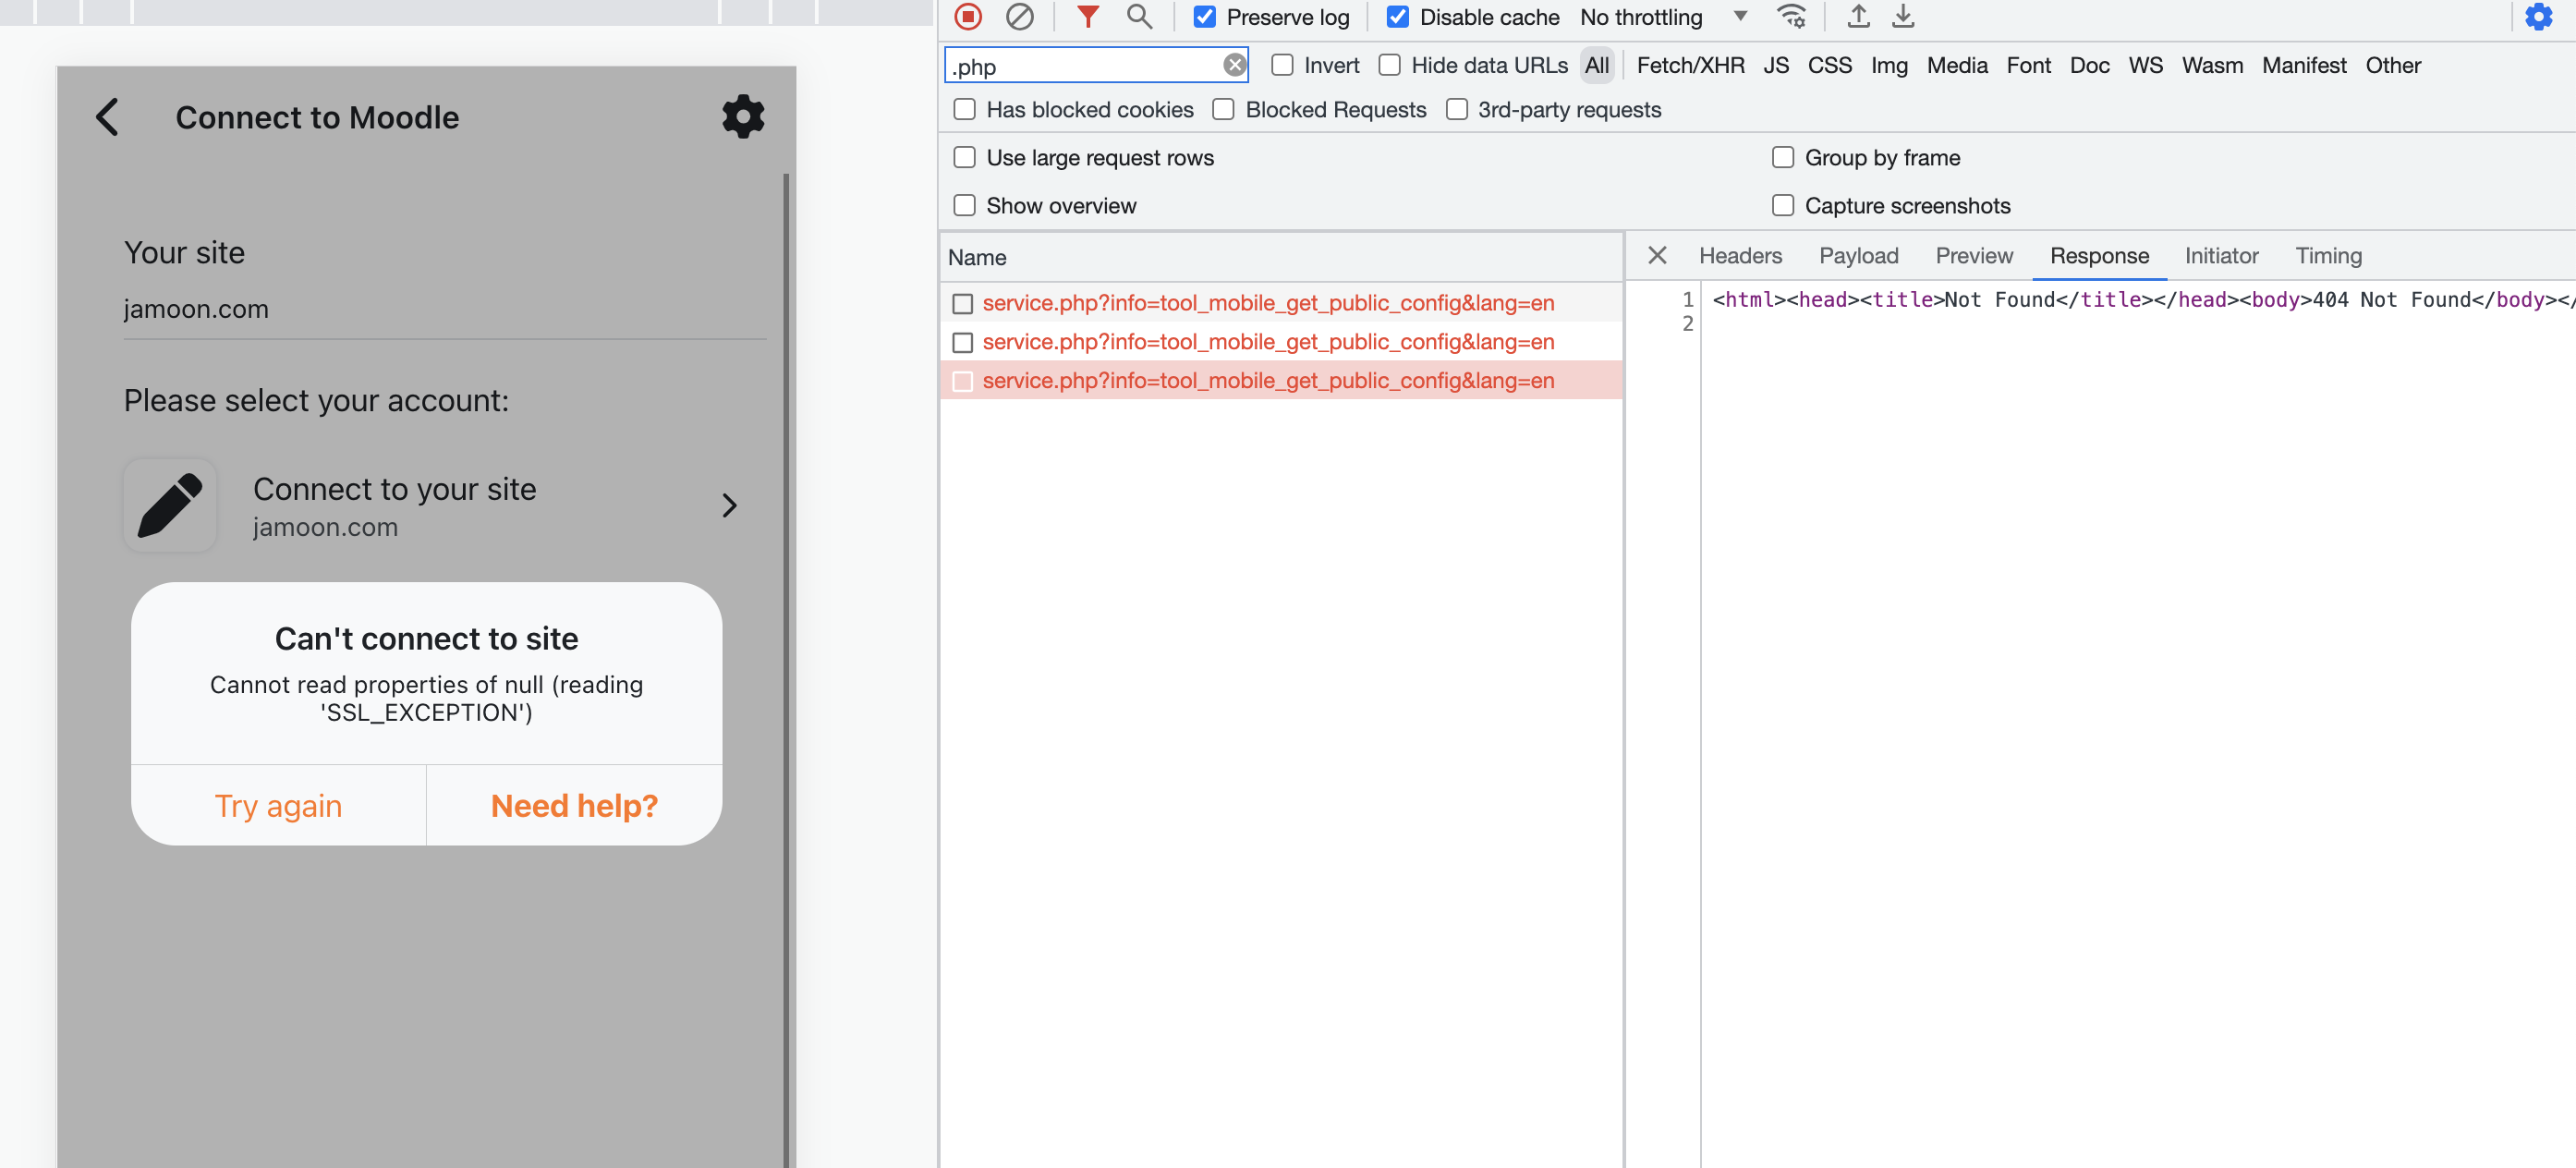Switch to Preview tab
This screenshot has height=1168, width=2576.
(1974, 256)
